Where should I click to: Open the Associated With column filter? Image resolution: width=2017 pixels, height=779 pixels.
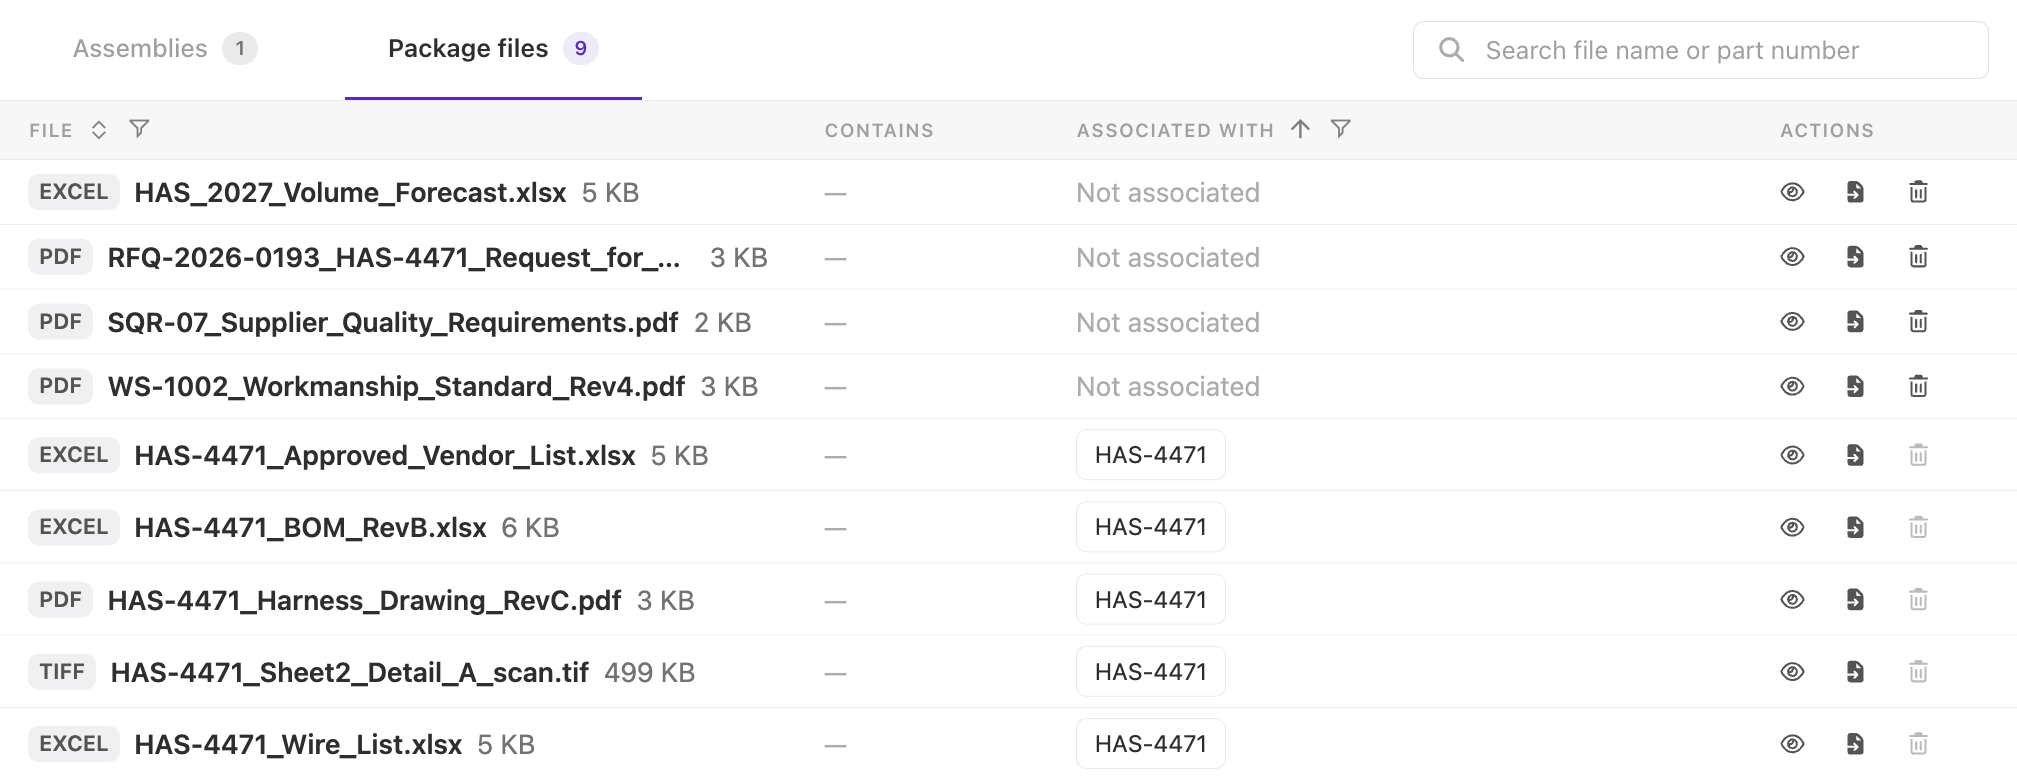pyautogui.click(x=1341, y=129)
